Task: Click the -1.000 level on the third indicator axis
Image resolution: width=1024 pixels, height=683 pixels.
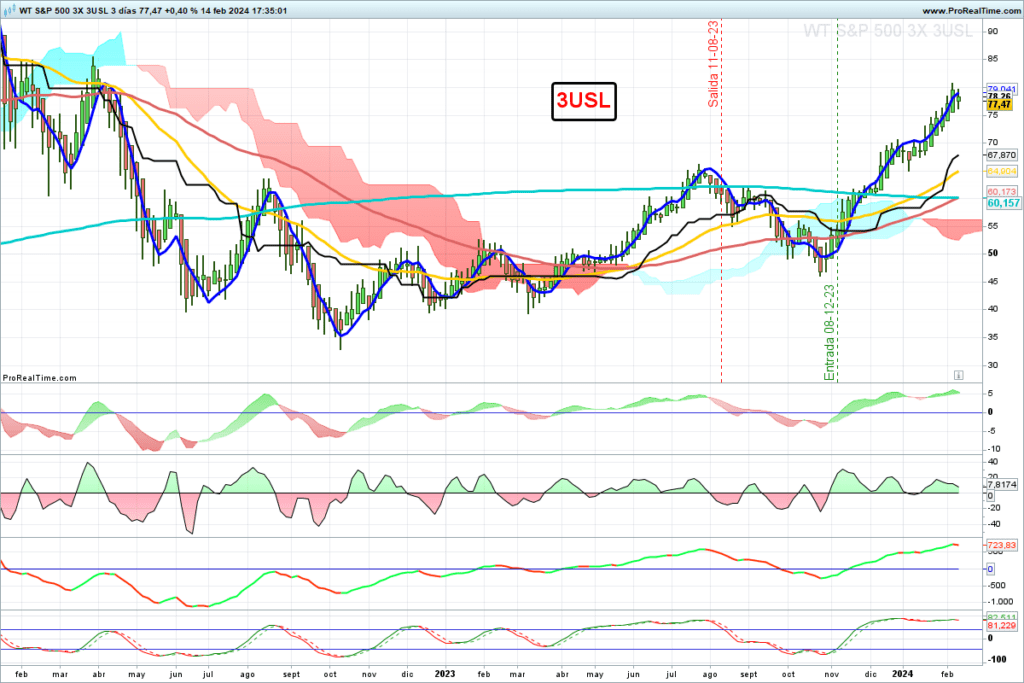Action: 1001,601
